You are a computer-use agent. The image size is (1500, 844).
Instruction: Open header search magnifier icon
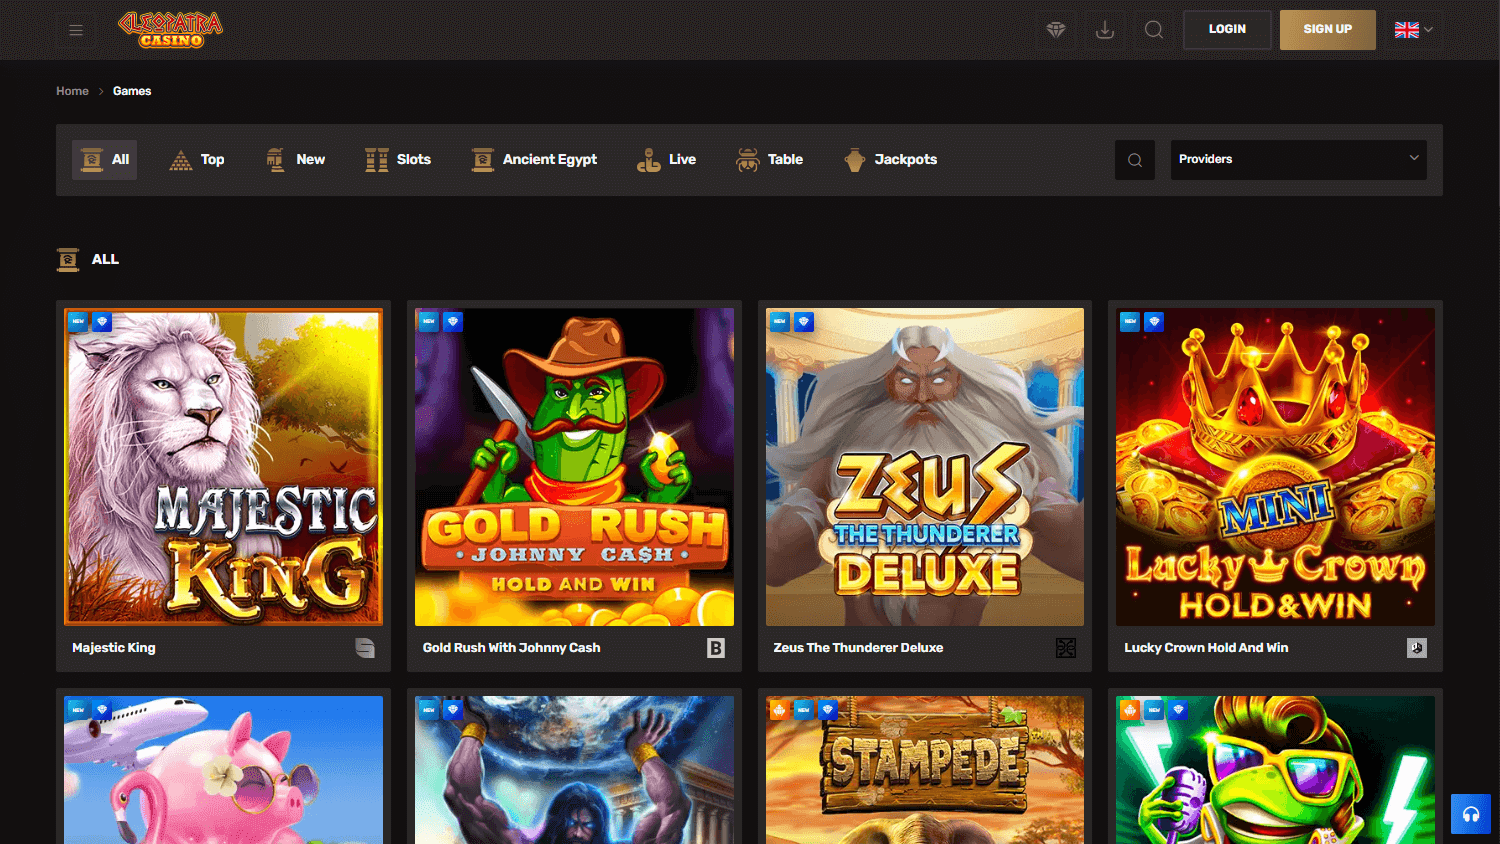pos(1154,30)
